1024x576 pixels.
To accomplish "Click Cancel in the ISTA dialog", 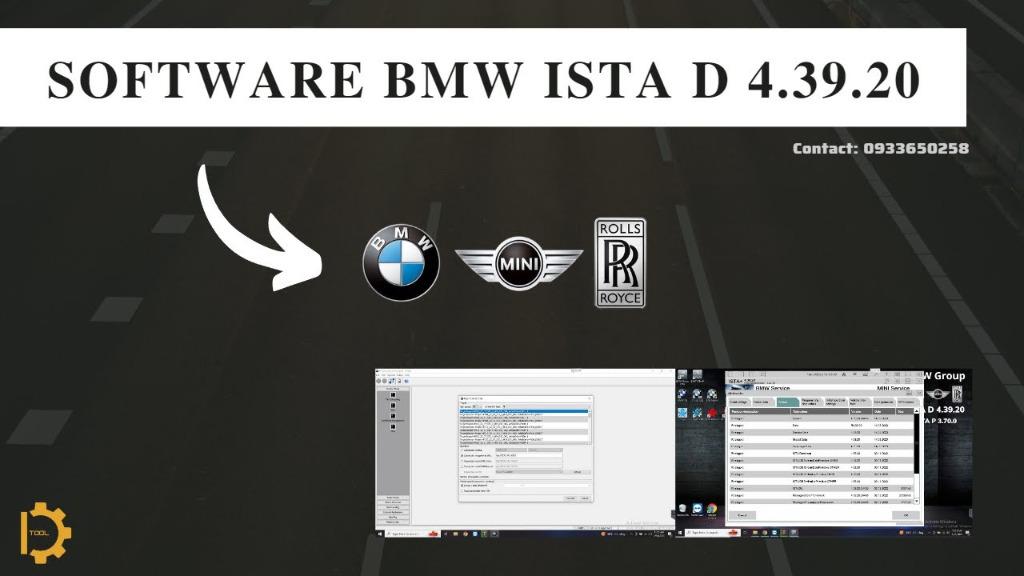I will point(743,515).
